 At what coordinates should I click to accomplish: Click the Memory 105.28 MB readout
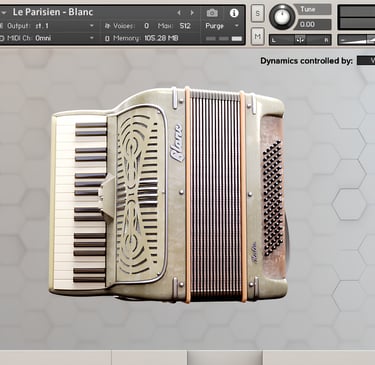pyautogui.click(x=161, y=38)
